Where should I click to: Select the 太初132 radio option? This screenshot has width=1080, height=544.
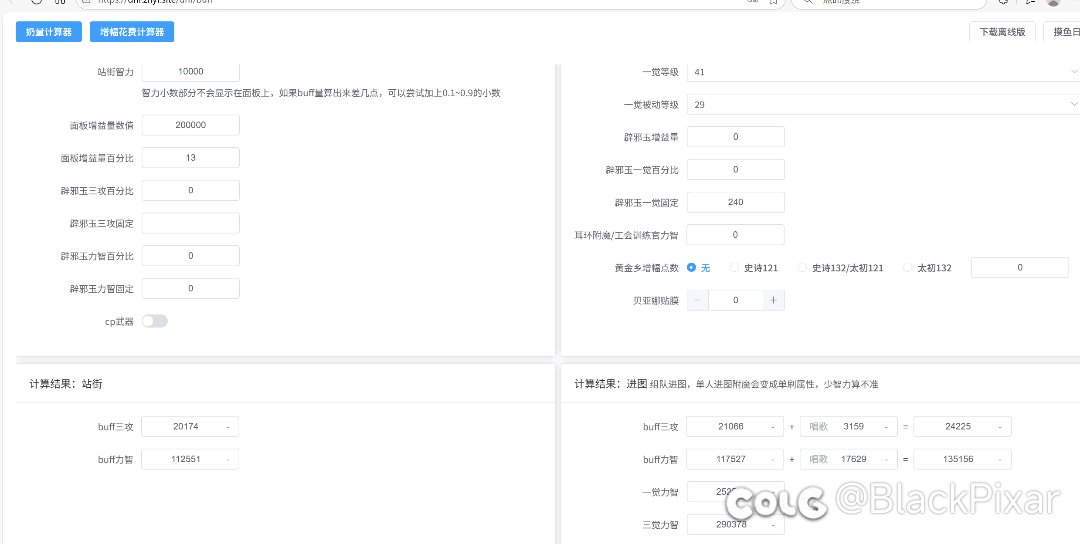click(x=928, y=268)
